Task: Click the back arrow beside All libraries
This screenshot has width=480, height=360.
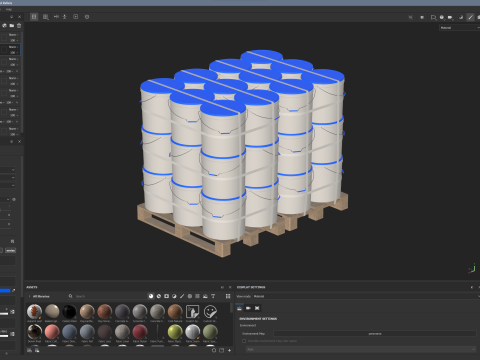Action: [x=29, y=296]
